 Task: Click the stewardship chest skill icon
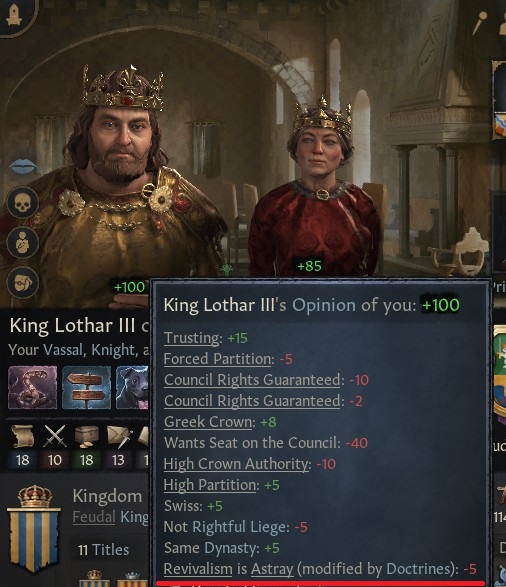tap(87, 437)
